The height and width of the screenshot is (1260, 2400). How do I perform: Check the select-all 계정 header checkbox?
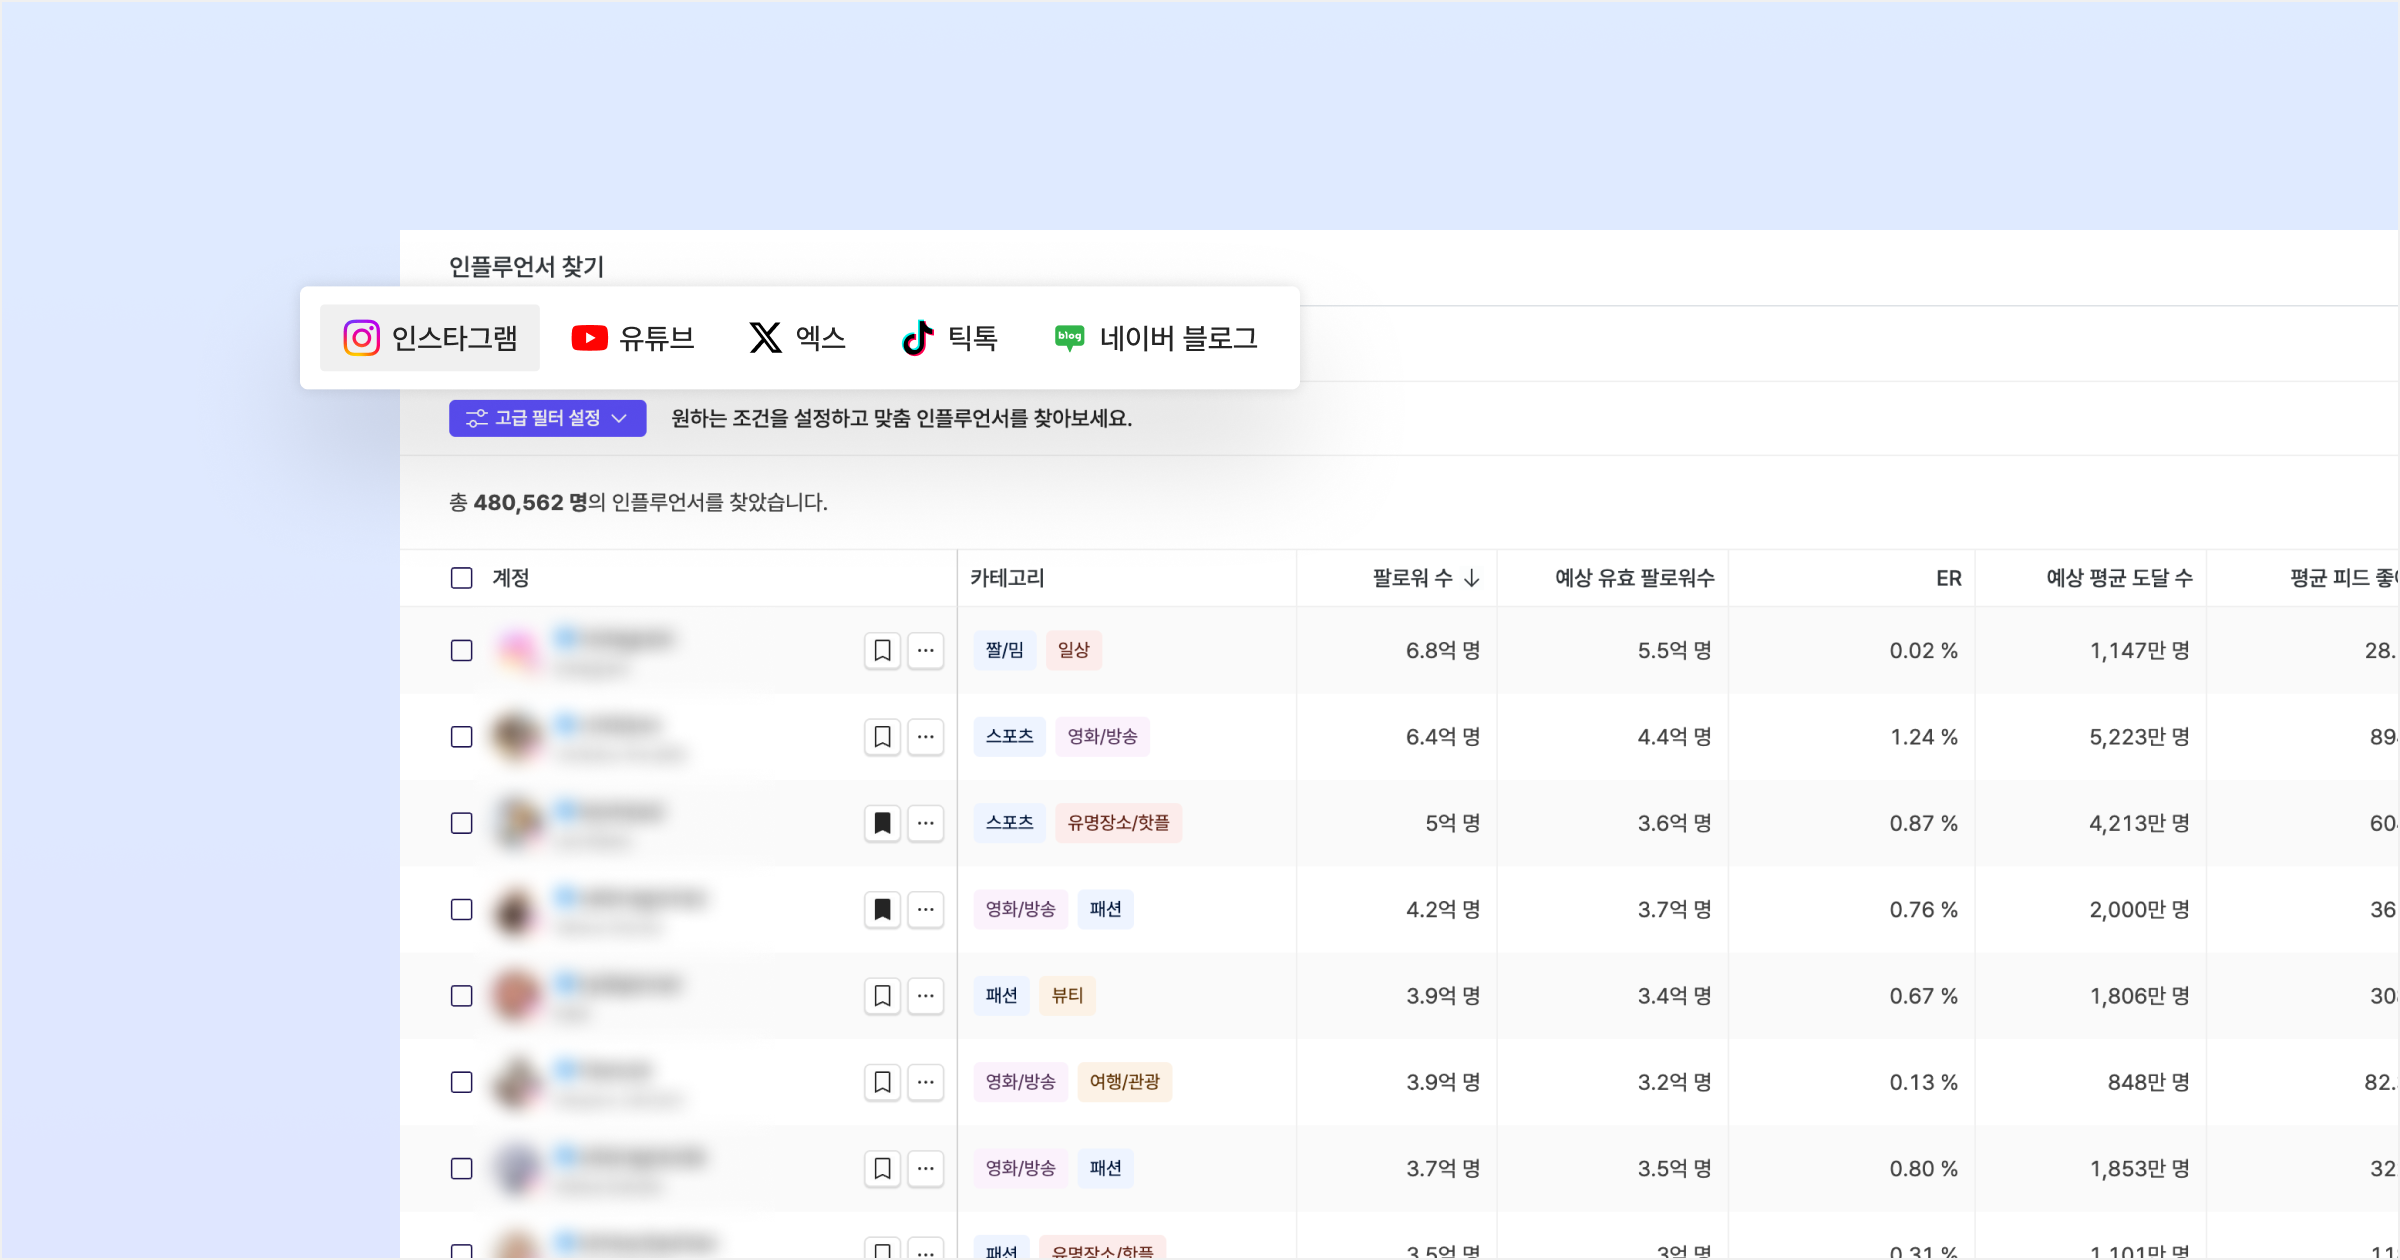tap(461, 578)
